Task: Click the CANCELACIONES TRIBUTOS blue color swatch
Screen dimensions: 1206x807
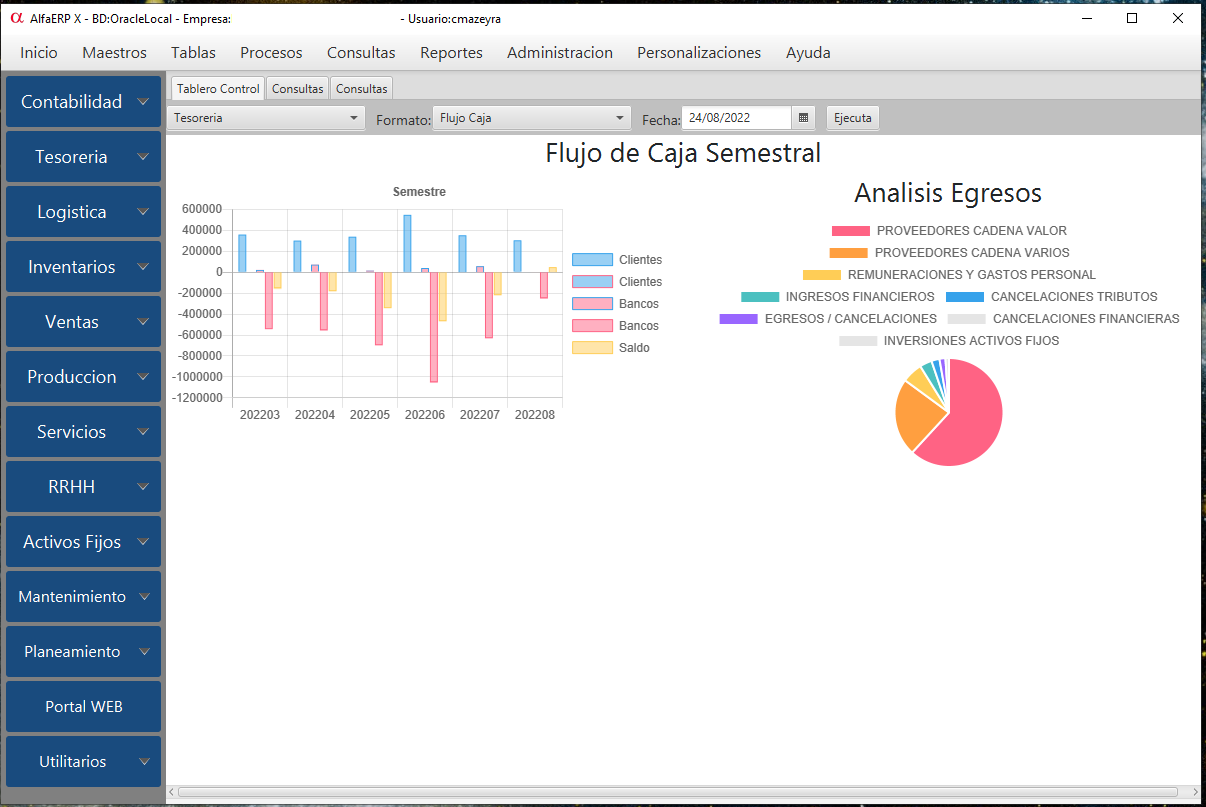Action: 964,297
